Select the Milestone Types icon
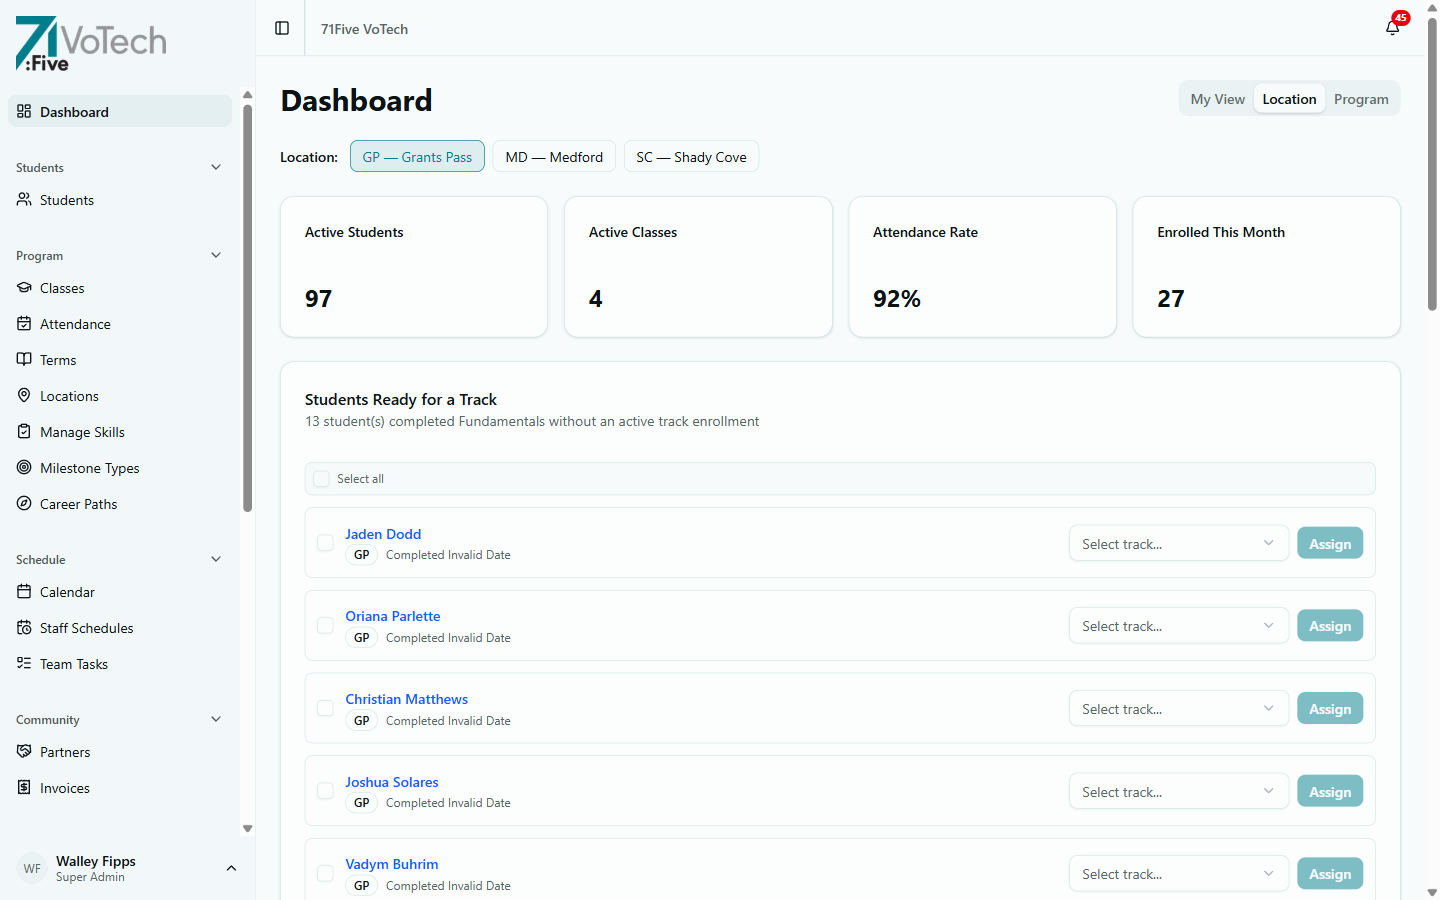This screenshot has width=1440, height=900. [23, 467]
